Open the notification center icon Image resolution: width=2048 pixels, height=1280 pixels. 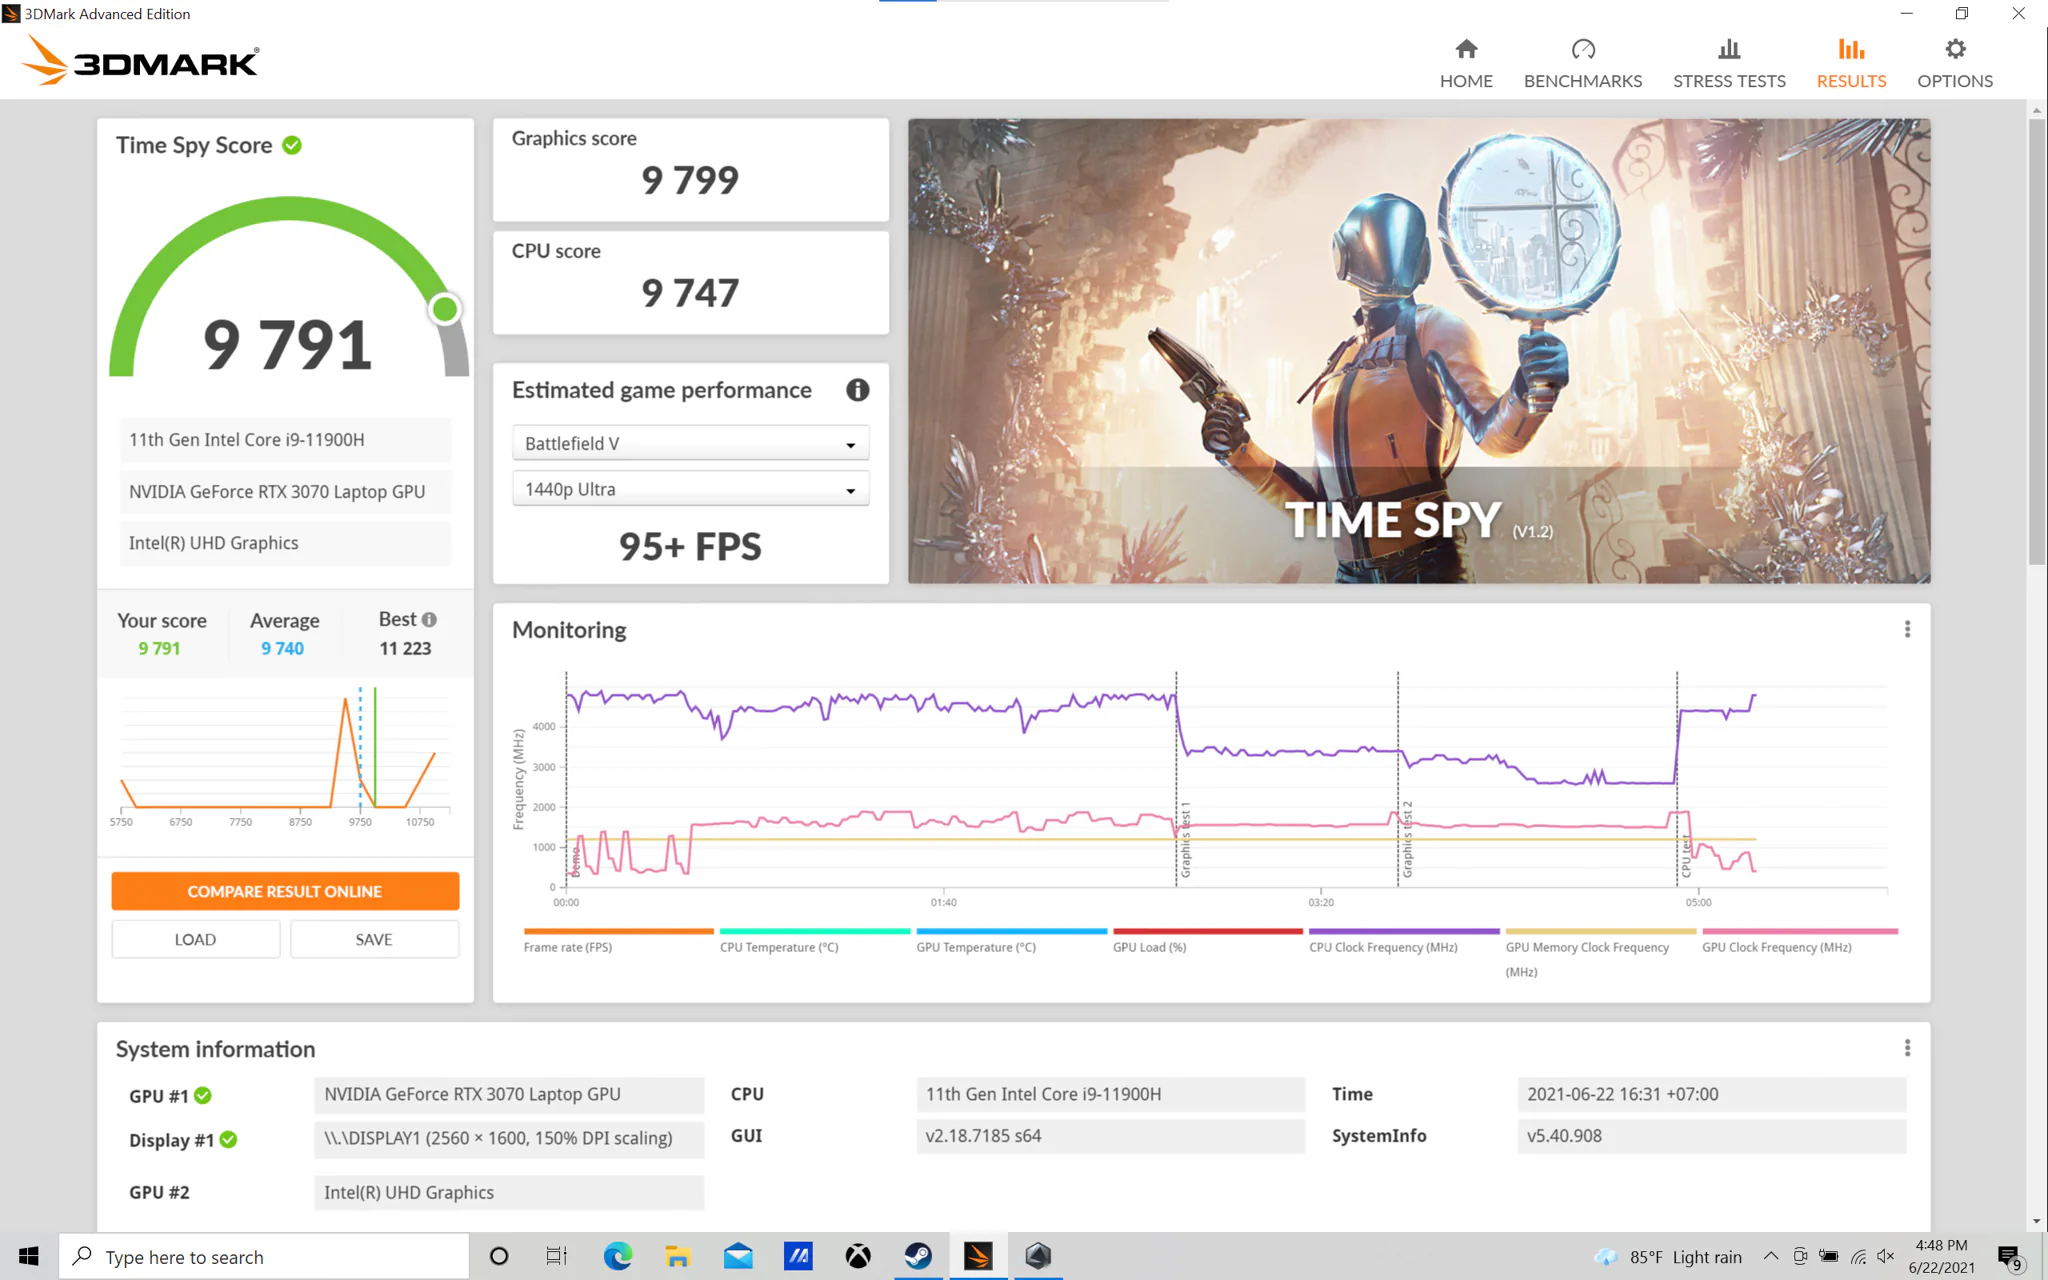tap(2010, 1257)
